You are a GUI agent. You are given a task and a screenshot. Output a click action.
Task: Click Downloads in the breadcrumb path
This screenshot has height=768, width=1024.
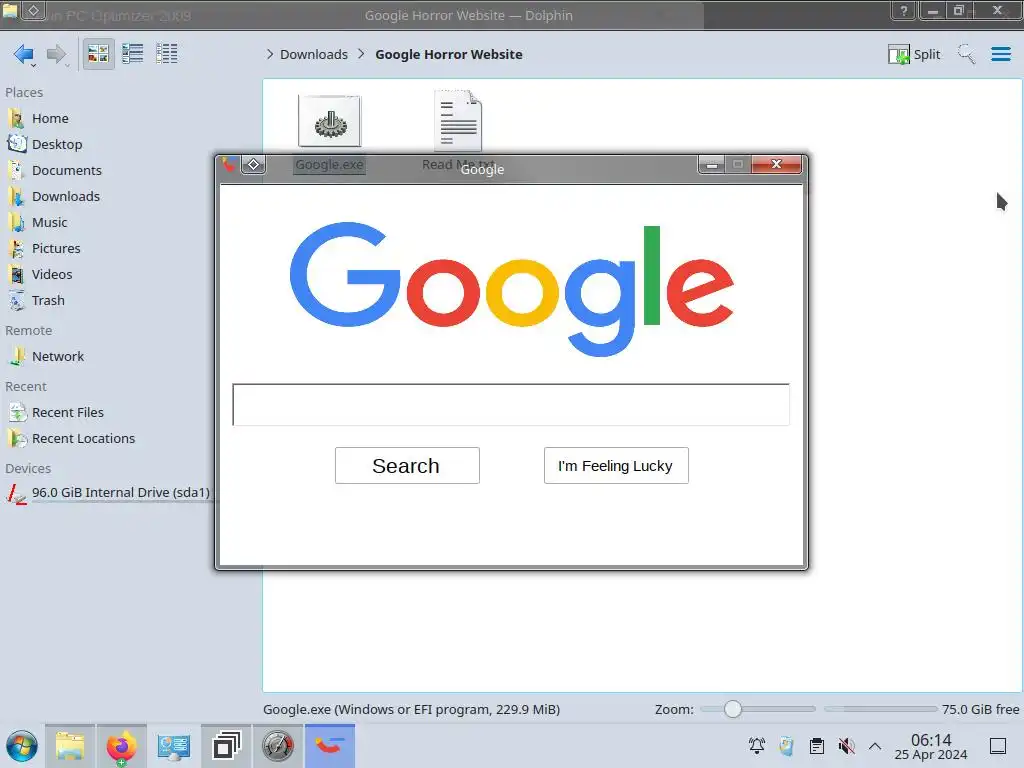[x=313, y=54]
